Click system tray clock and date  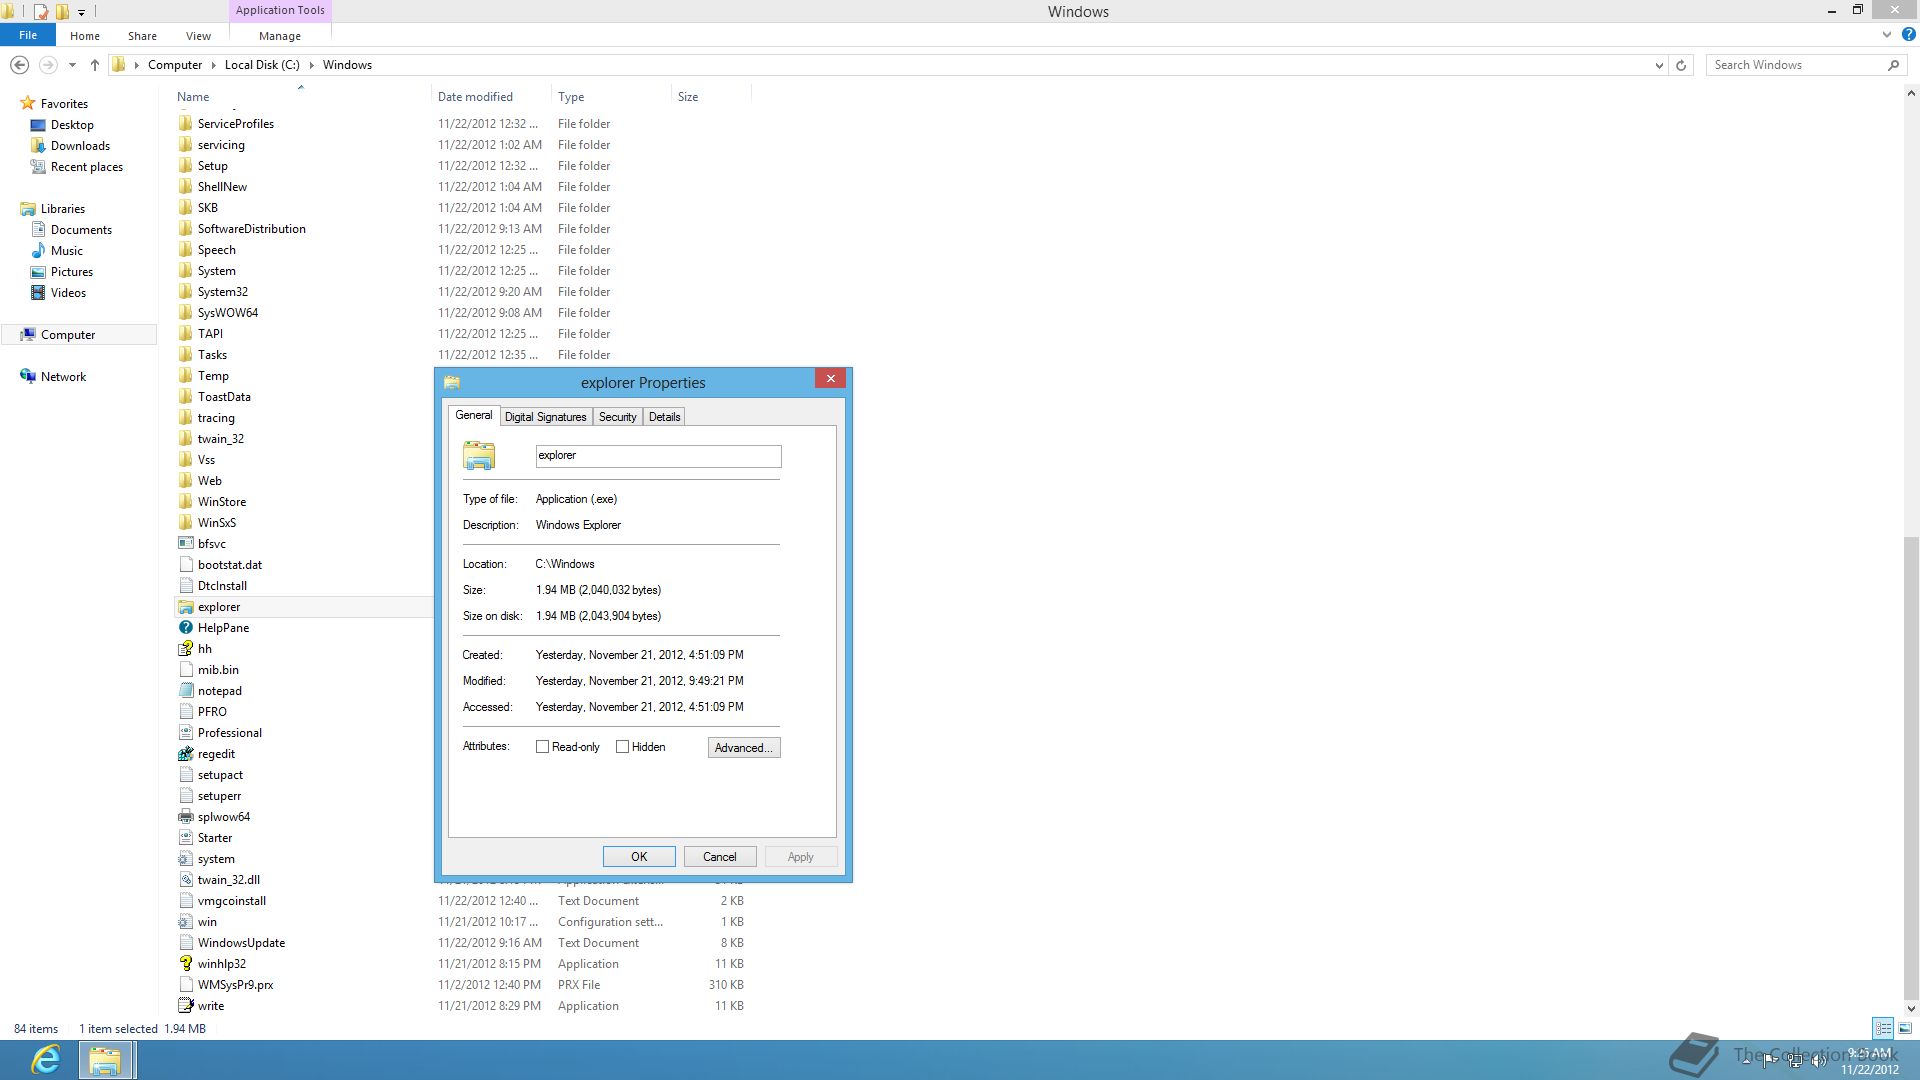tap(1869, 1061)
